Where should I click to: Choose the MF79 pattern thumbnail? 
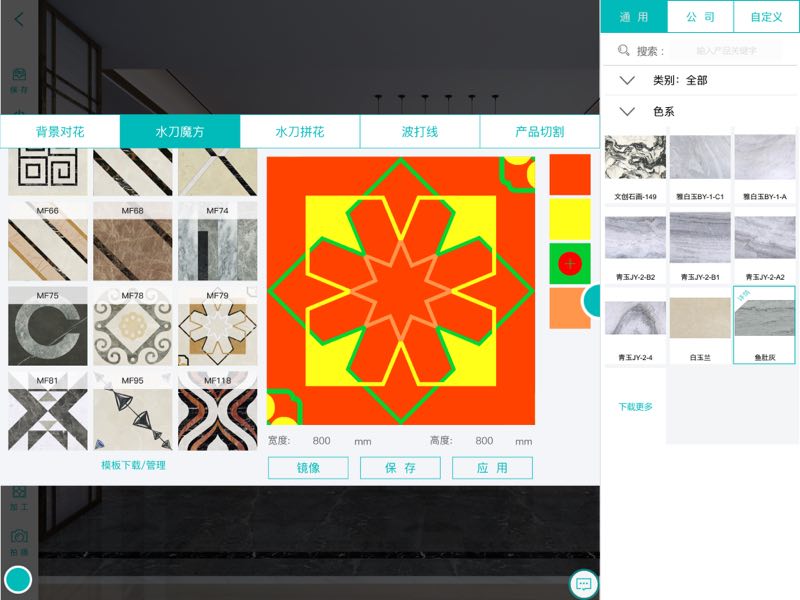click(x=217, y=326)
